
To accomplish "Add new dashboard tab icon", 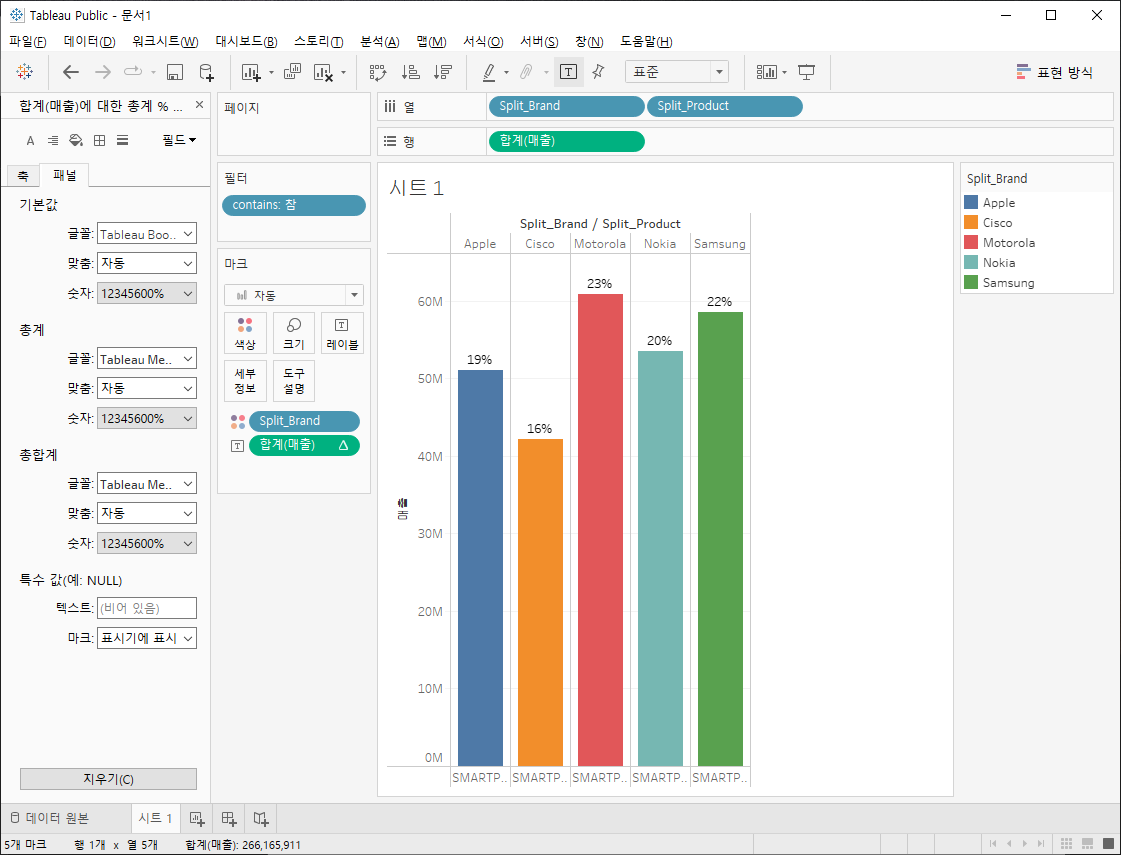I will click(229, 819).
